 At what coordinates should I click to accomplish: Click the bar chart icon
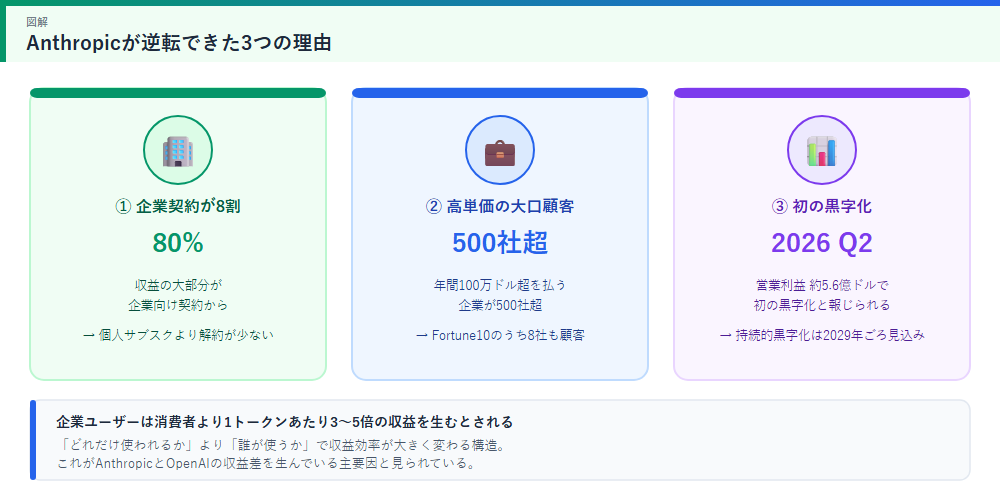[821, 151]
